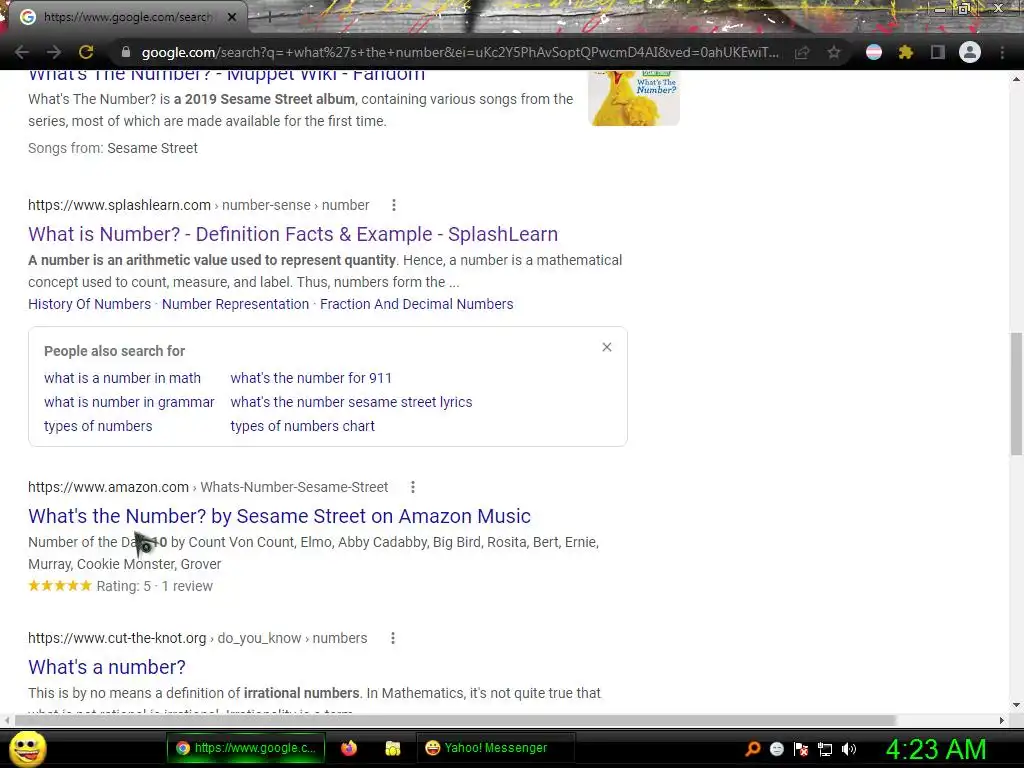Open the History Of Numbers sitelink
The width and height of the screenshot is (1024, 768).
point(89,304)
